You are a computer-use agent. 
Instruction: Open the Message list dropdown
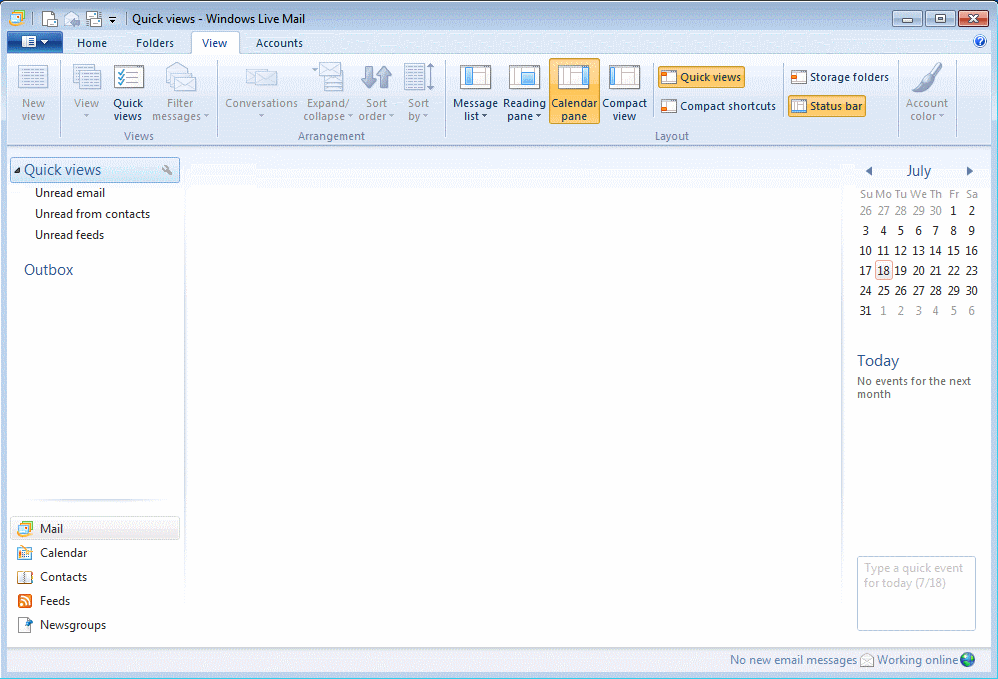coord(475,92)
